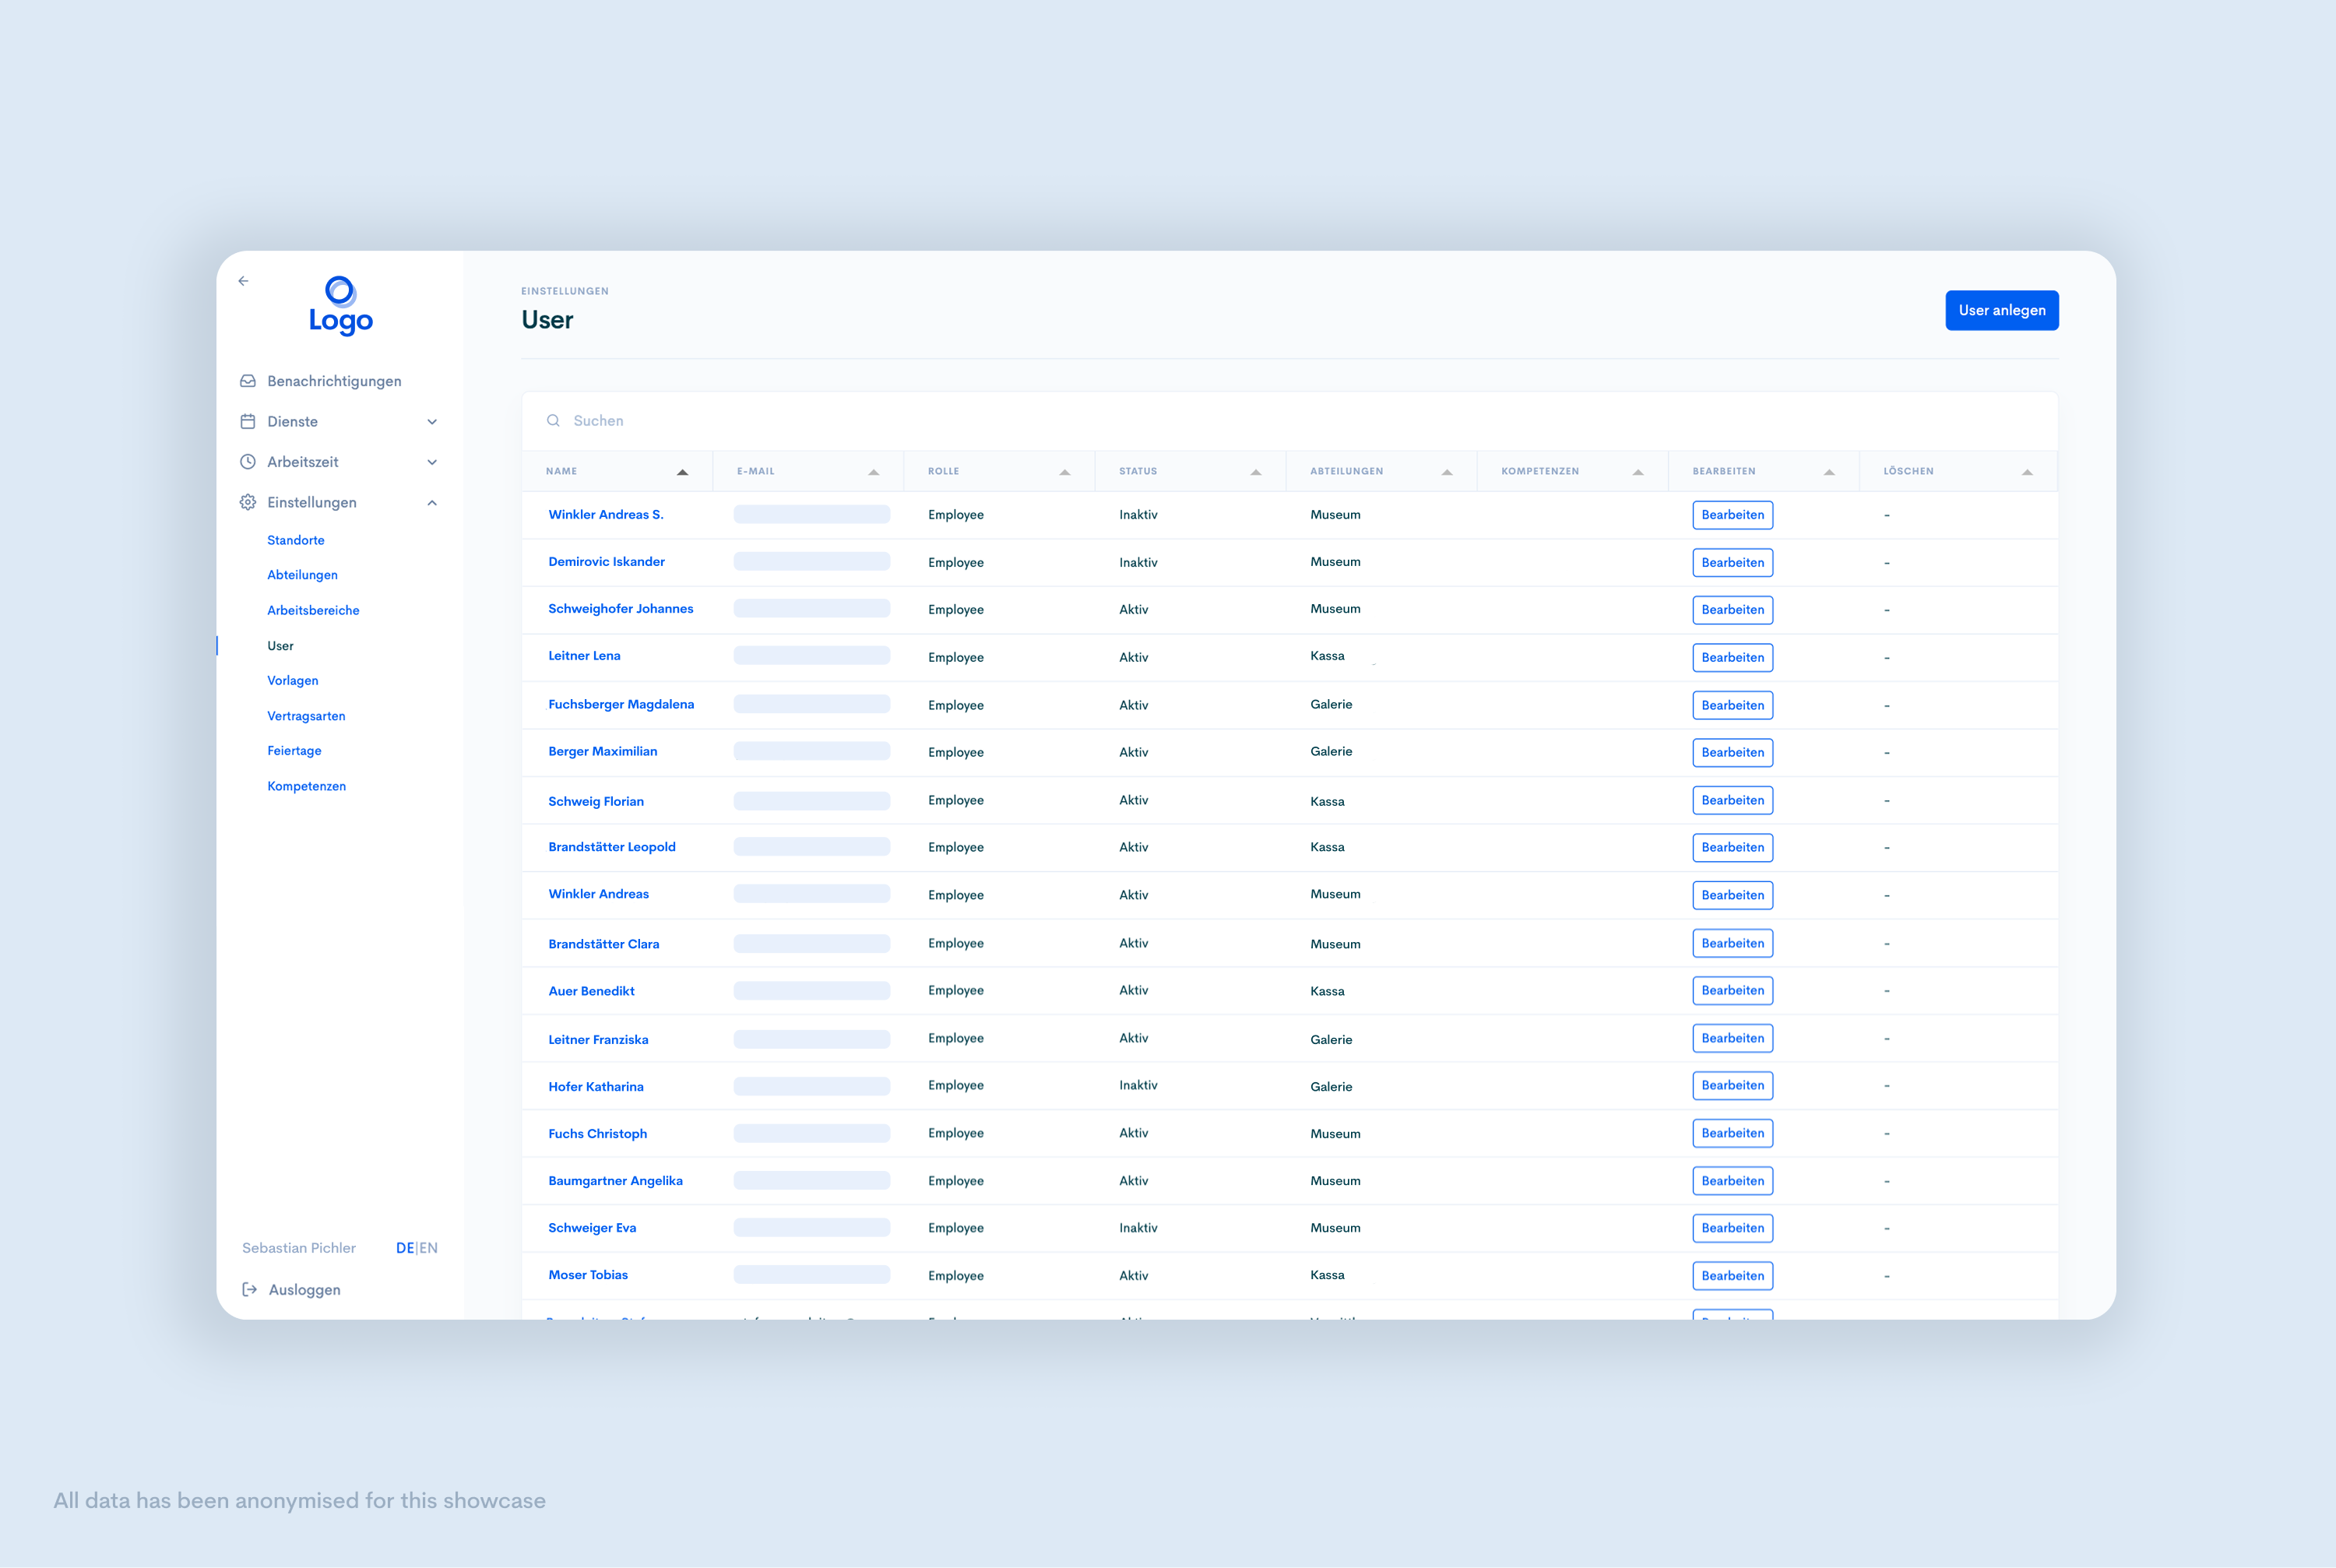Expand the Arbeitszeit menu chevron
2336x1568 pixels.
click(432, 462)
